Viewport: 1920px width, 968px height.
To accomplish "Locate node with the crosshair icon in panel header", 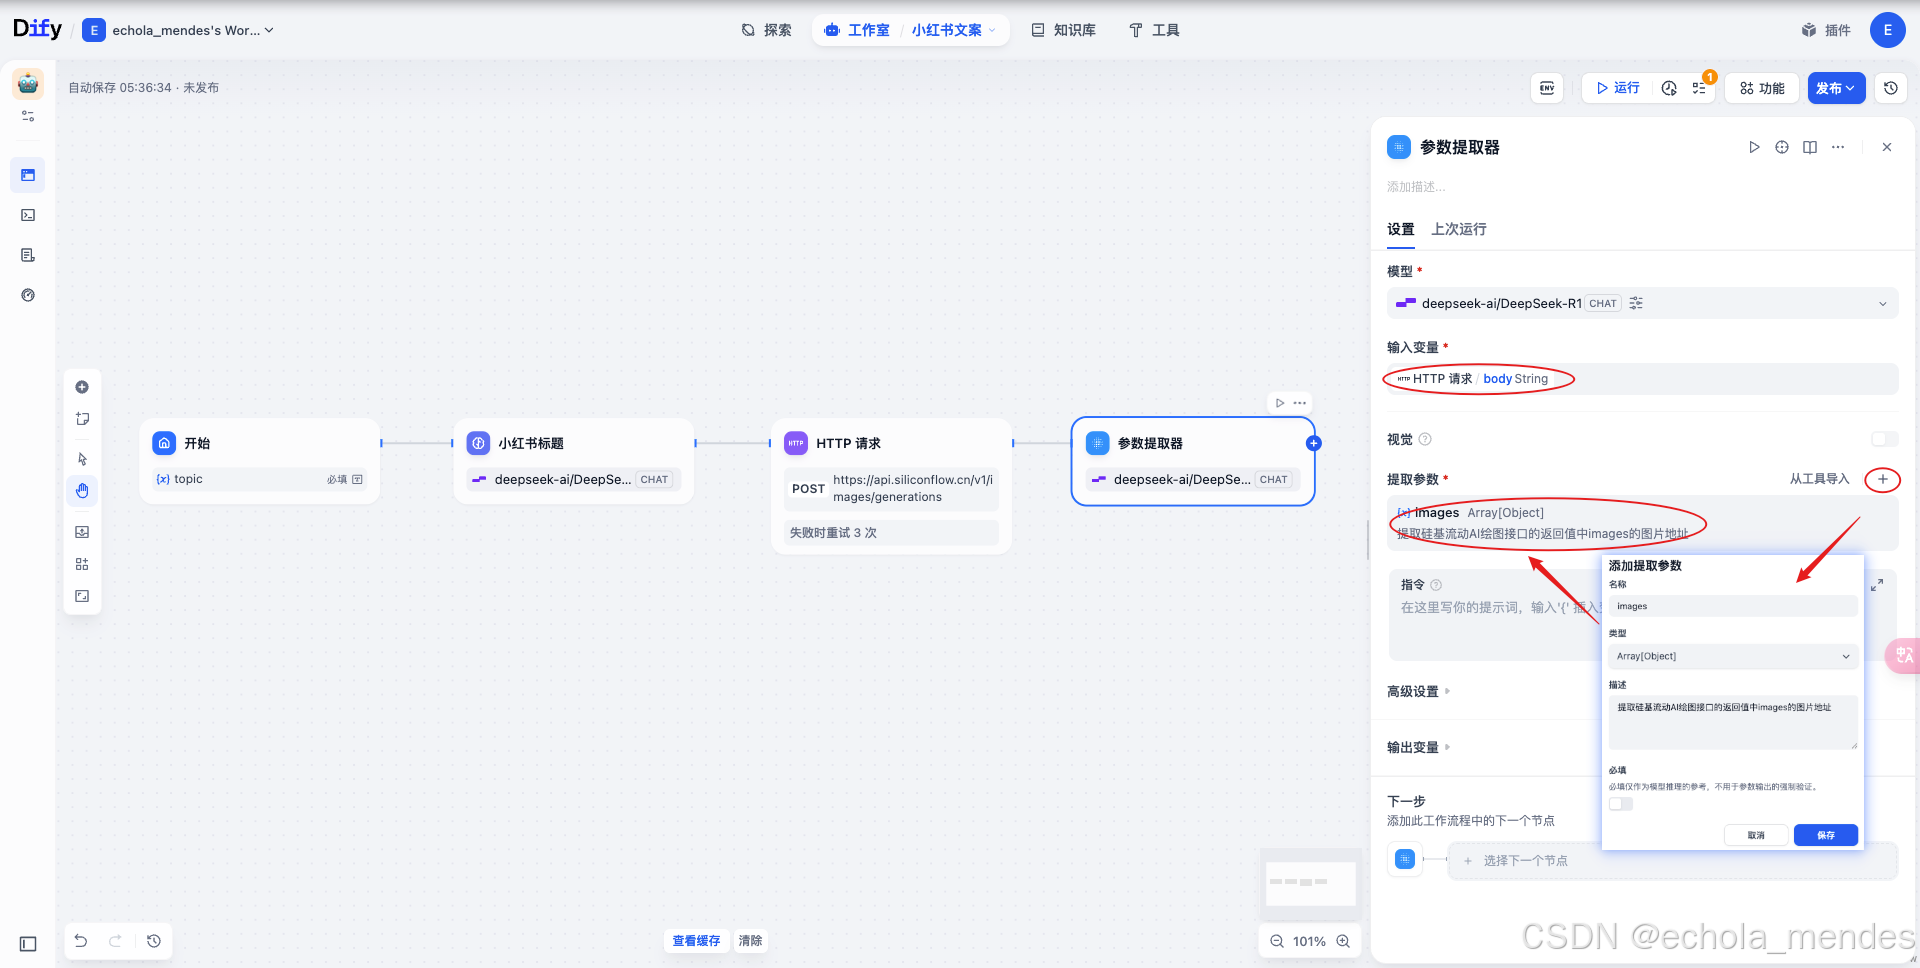I will [x=1782, y=147].
